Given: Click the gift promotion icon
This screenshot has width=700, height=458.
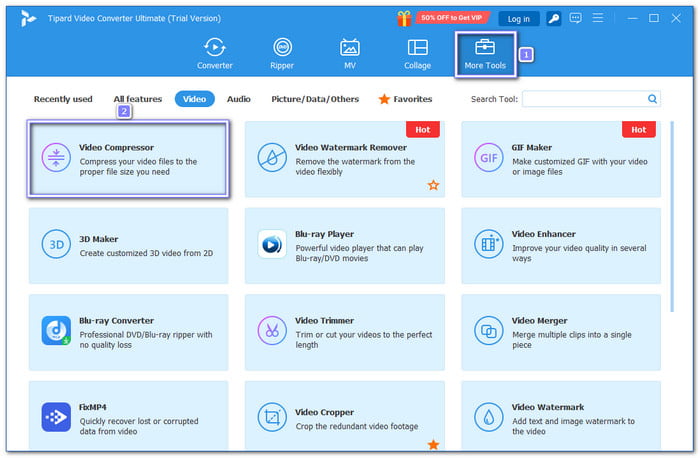Looking at the screenshot, I should tap(404, 18).
